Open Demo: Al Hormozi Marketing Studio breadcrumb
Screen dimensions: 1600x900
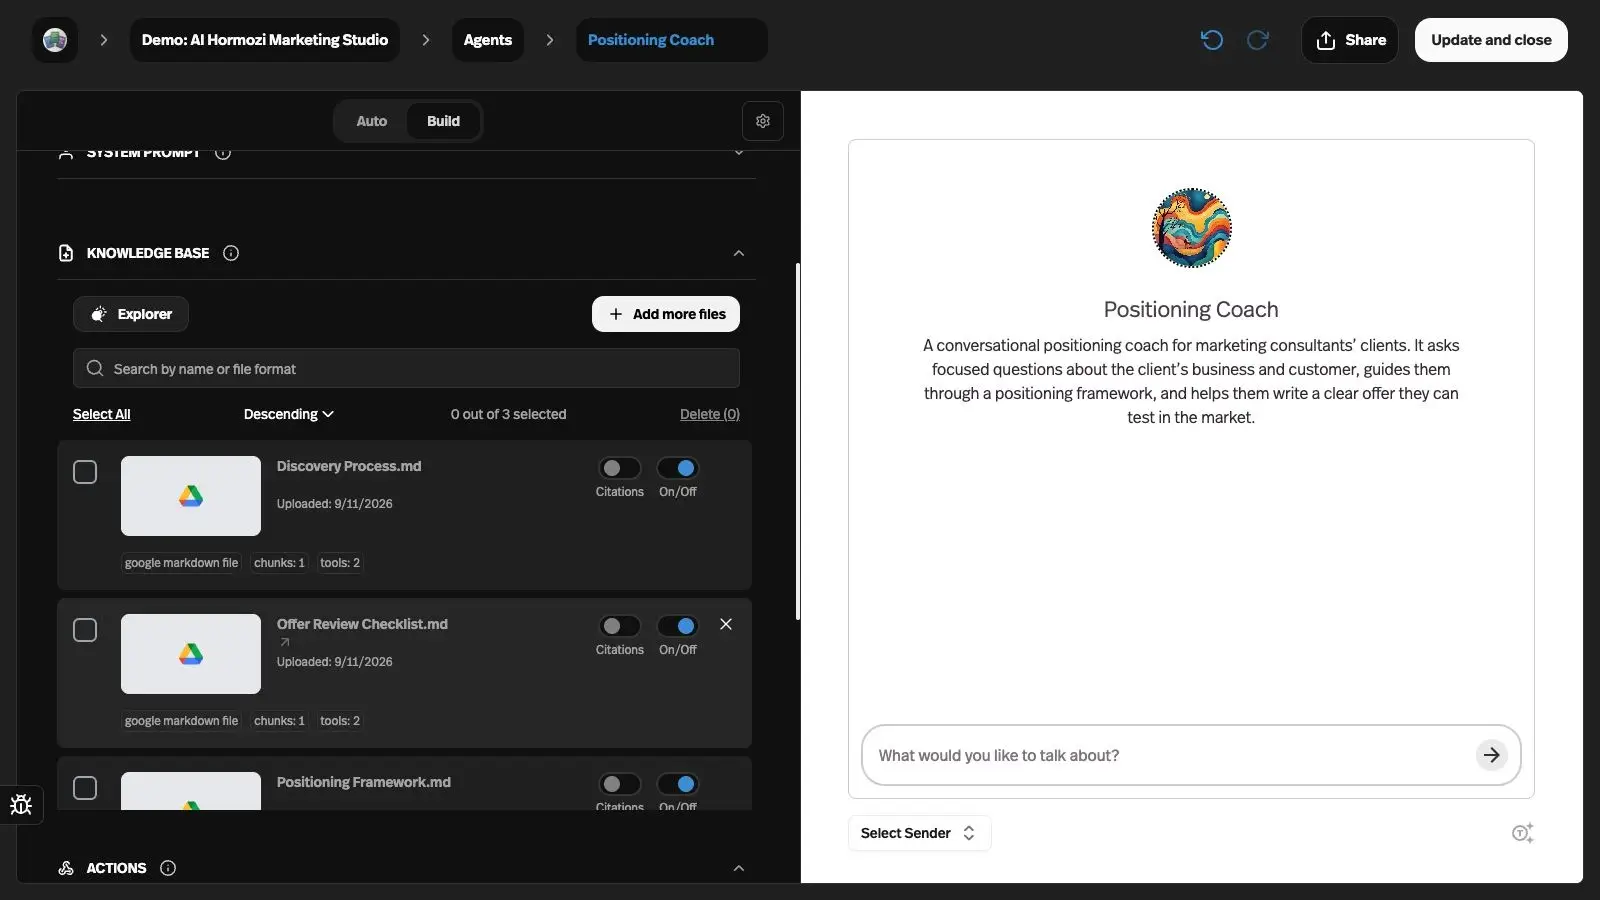coord(265,40)
